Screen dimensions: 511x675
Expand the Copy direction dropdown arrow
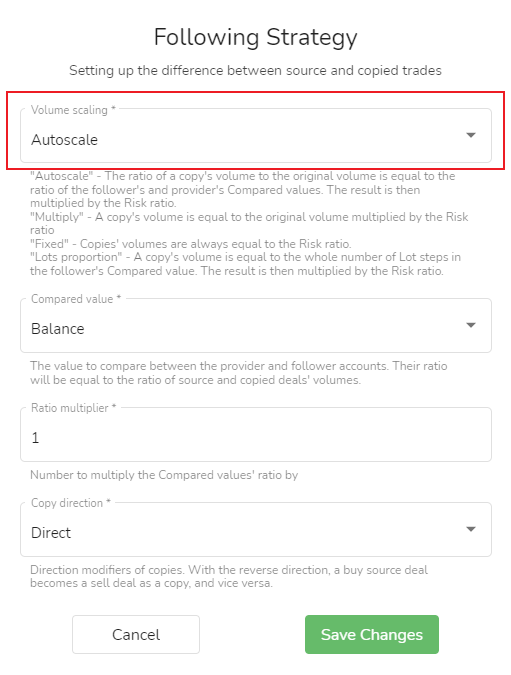(471, 529)
